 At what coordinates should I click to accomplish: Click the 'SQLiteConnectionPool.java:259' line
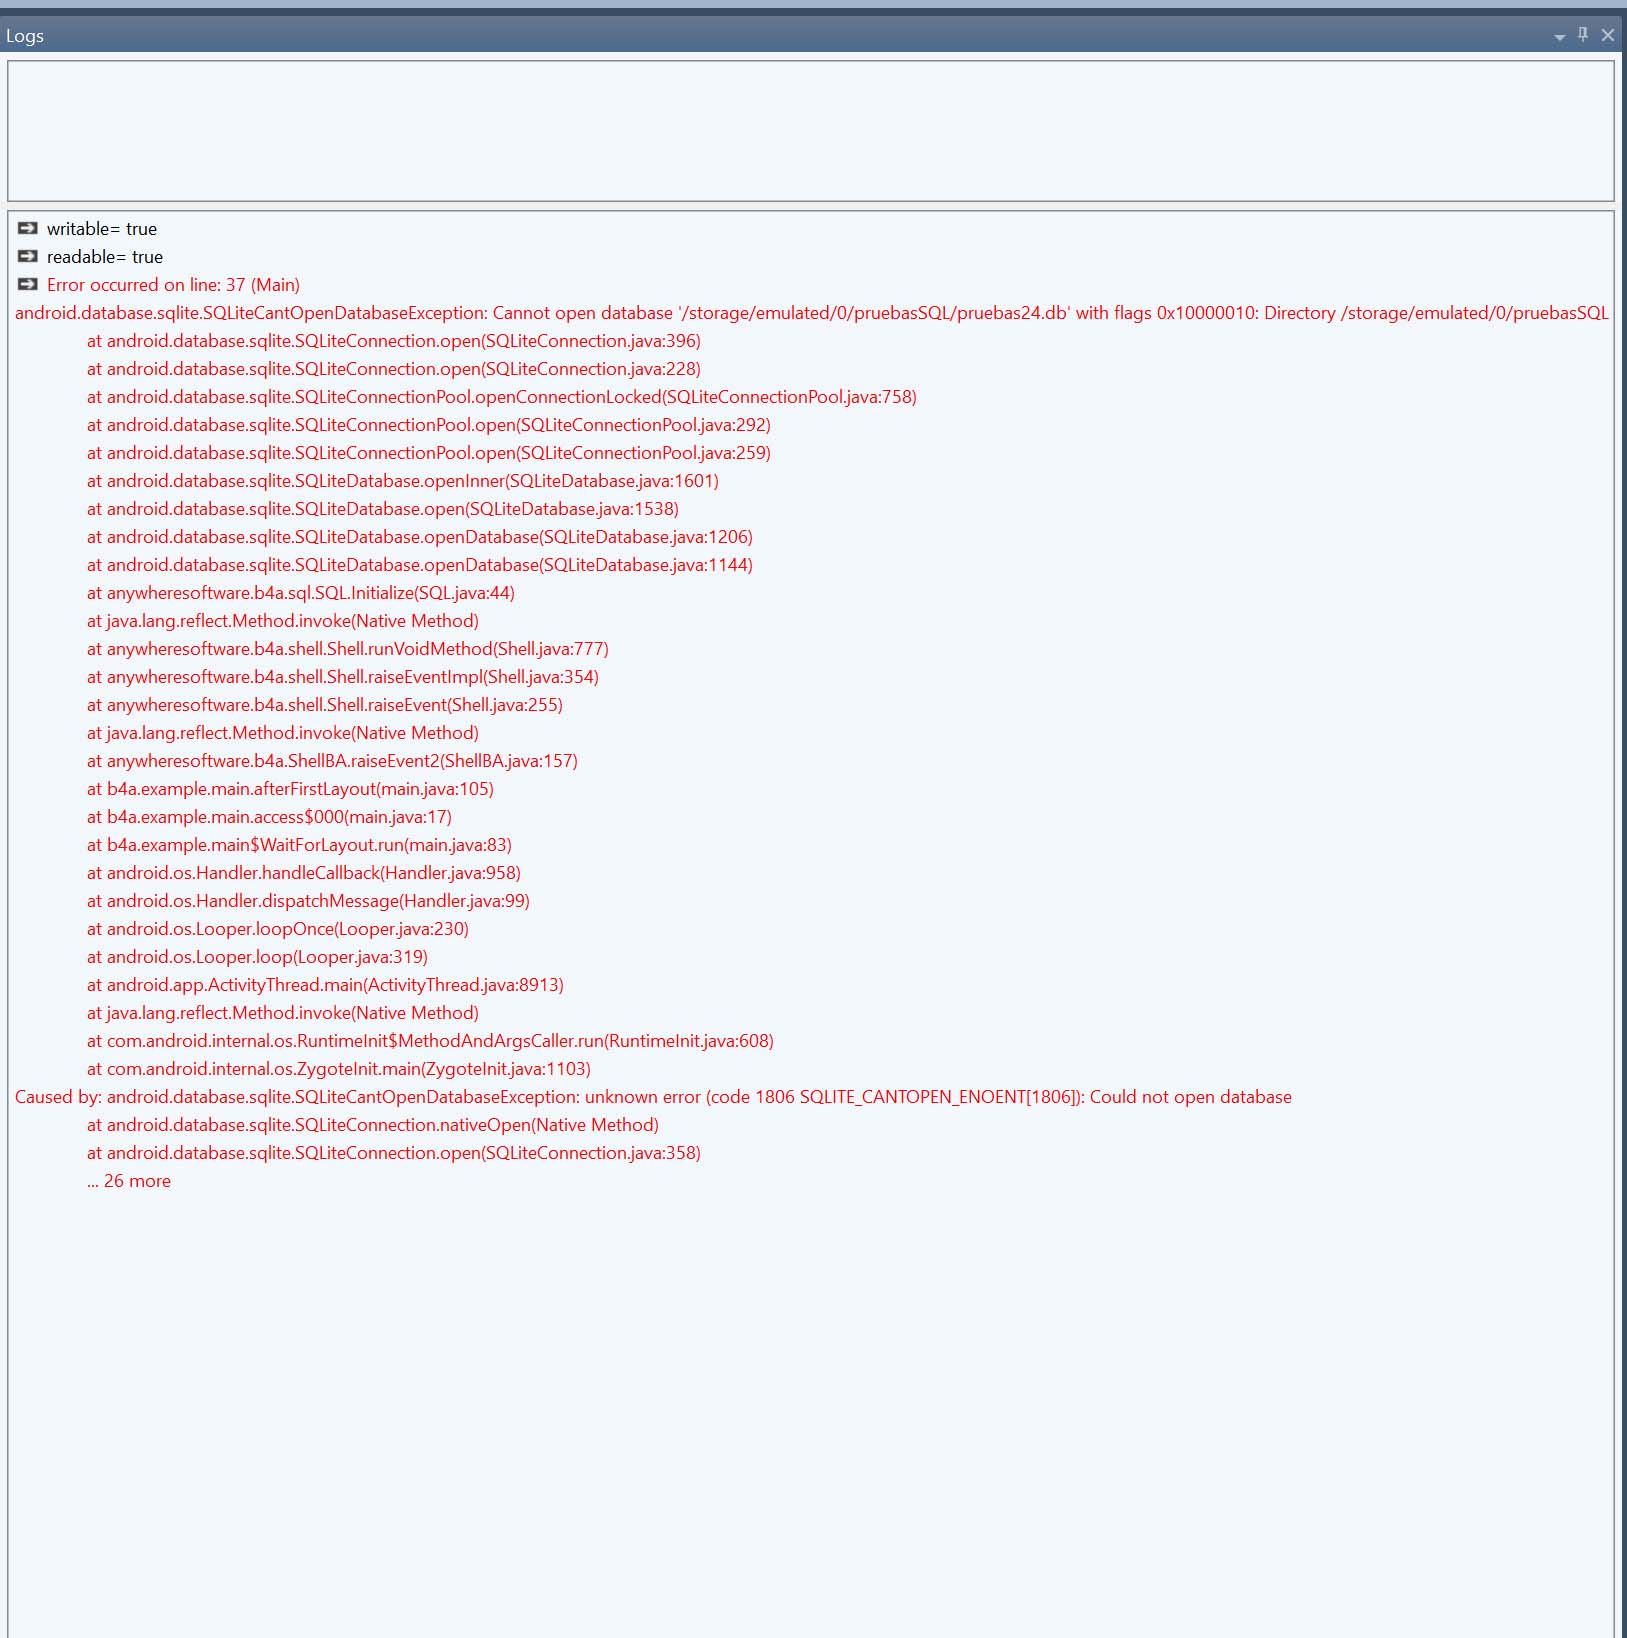coord(429,453)
